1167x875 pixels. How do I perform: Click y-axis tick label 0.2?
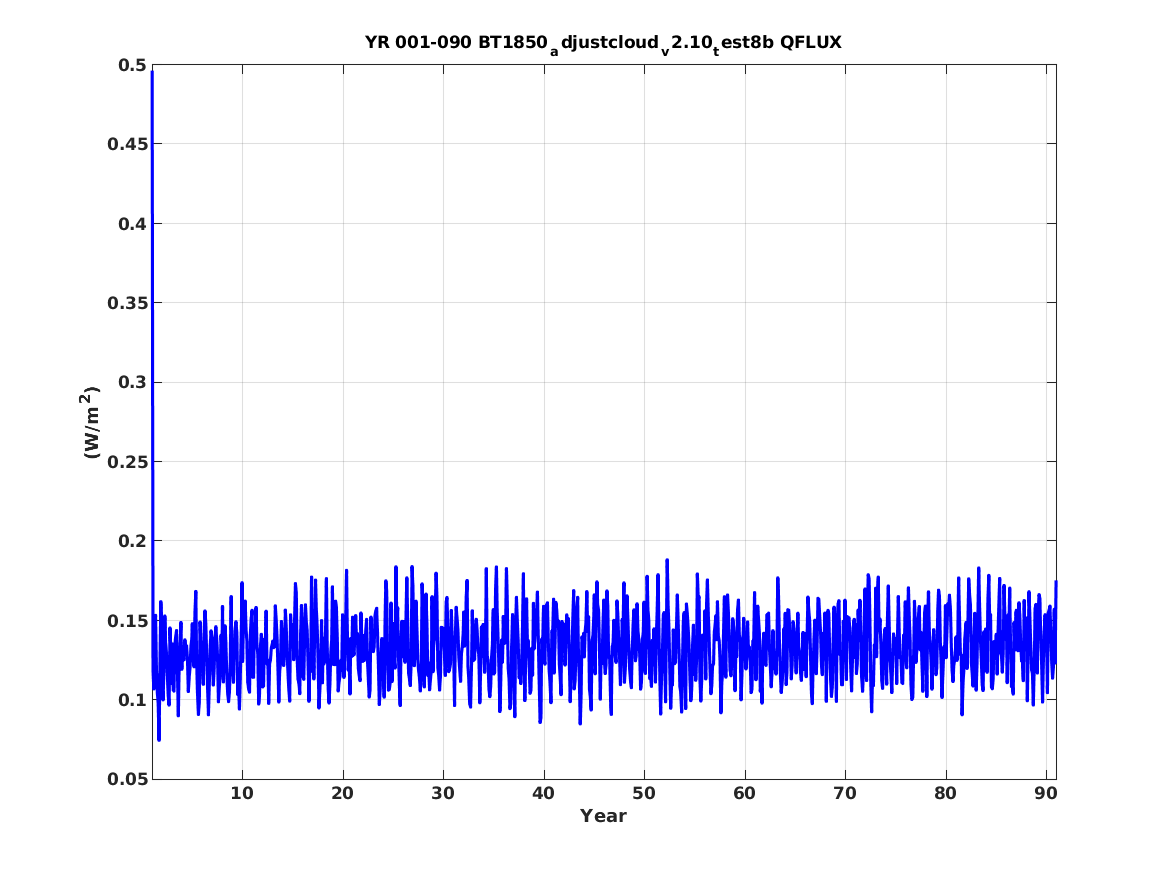pyautogui.click(x=132, y=541)
